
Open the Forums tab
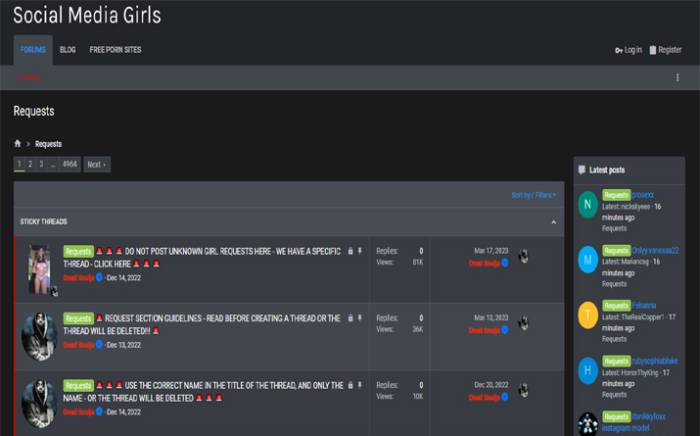[x=33, y=50]
